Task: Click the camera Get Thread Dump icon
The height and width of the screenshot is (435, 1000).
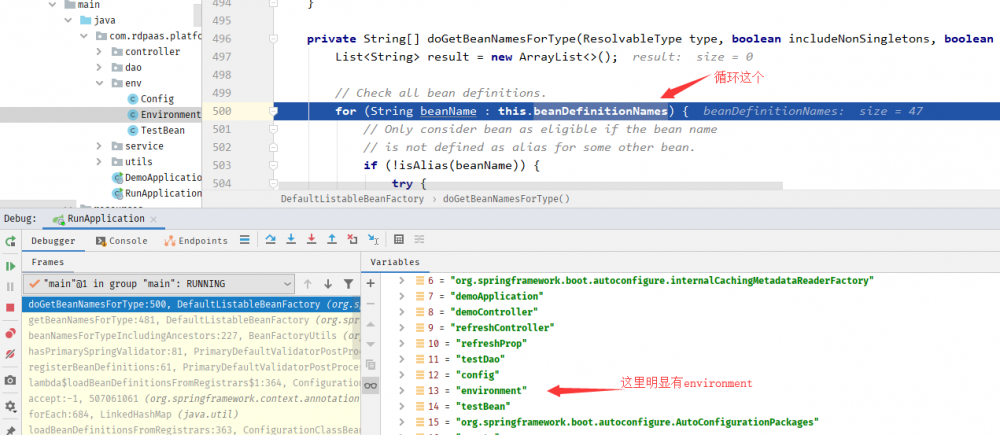Action: pyautogui.click(x=10, y=380)
